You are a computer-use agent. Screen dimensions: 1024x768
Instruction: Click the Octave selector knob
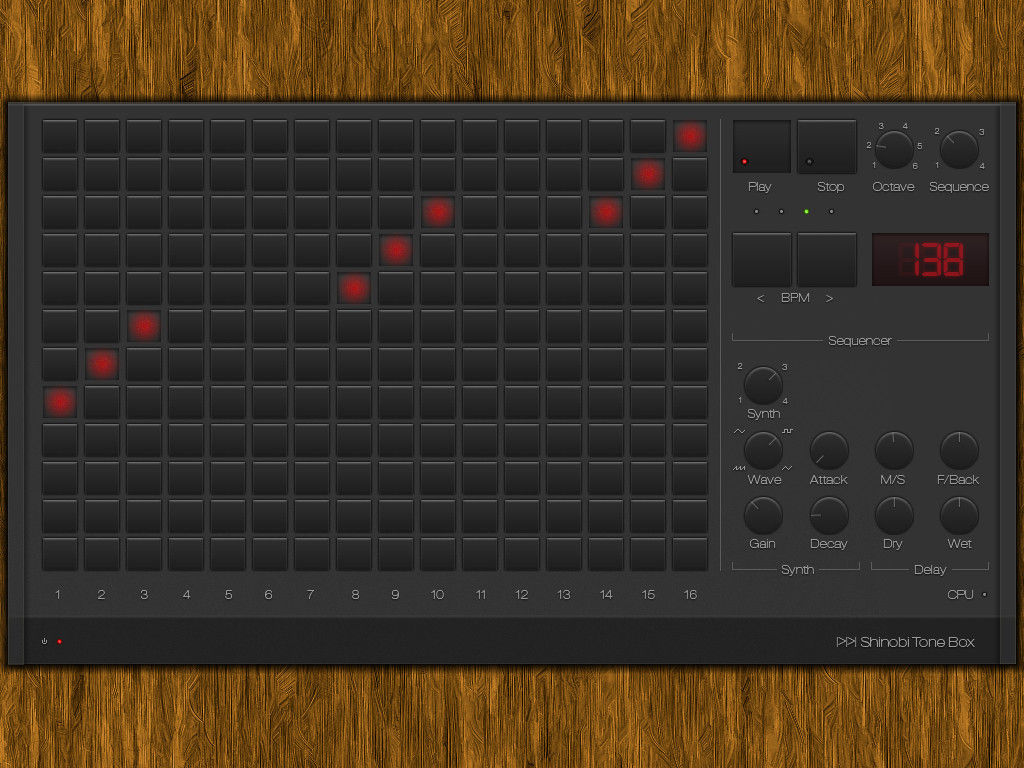894,150
